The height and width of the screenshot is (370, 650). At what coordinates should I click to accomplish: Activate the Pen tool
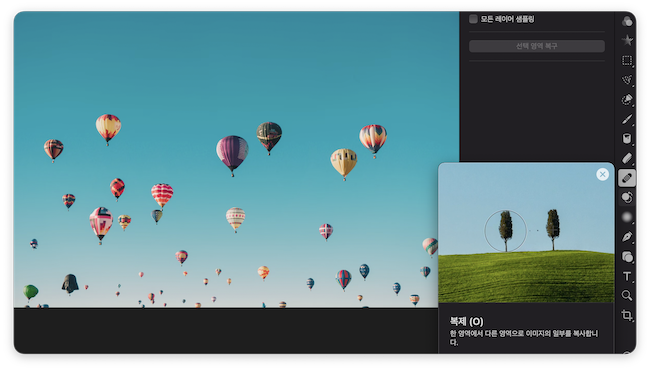point(627,237)
